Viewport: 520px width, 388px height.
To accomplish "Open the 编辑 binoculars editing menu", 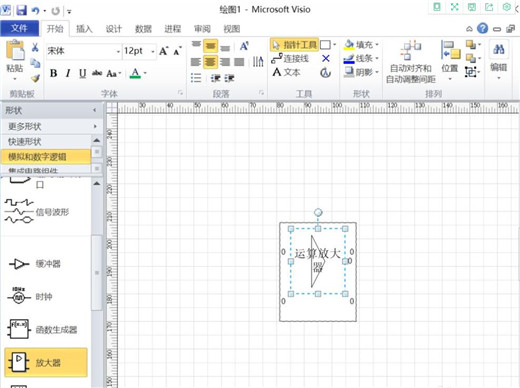I will [499, 60].
